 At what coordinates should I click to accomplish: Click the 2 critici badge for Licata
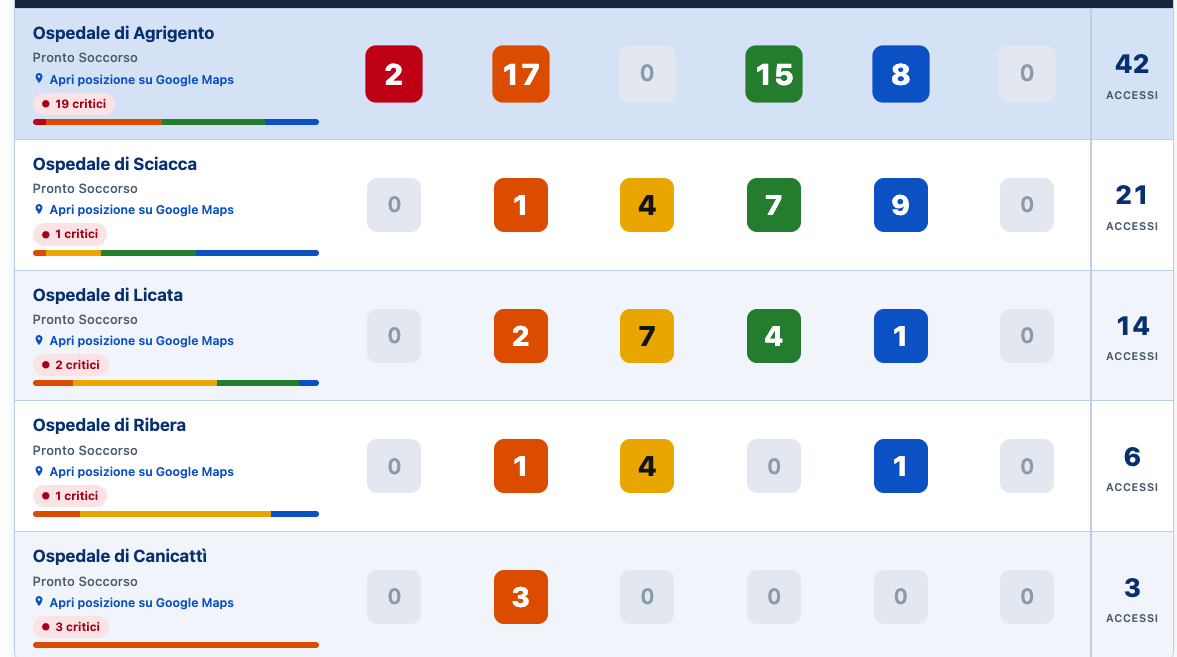pos(71,365)
